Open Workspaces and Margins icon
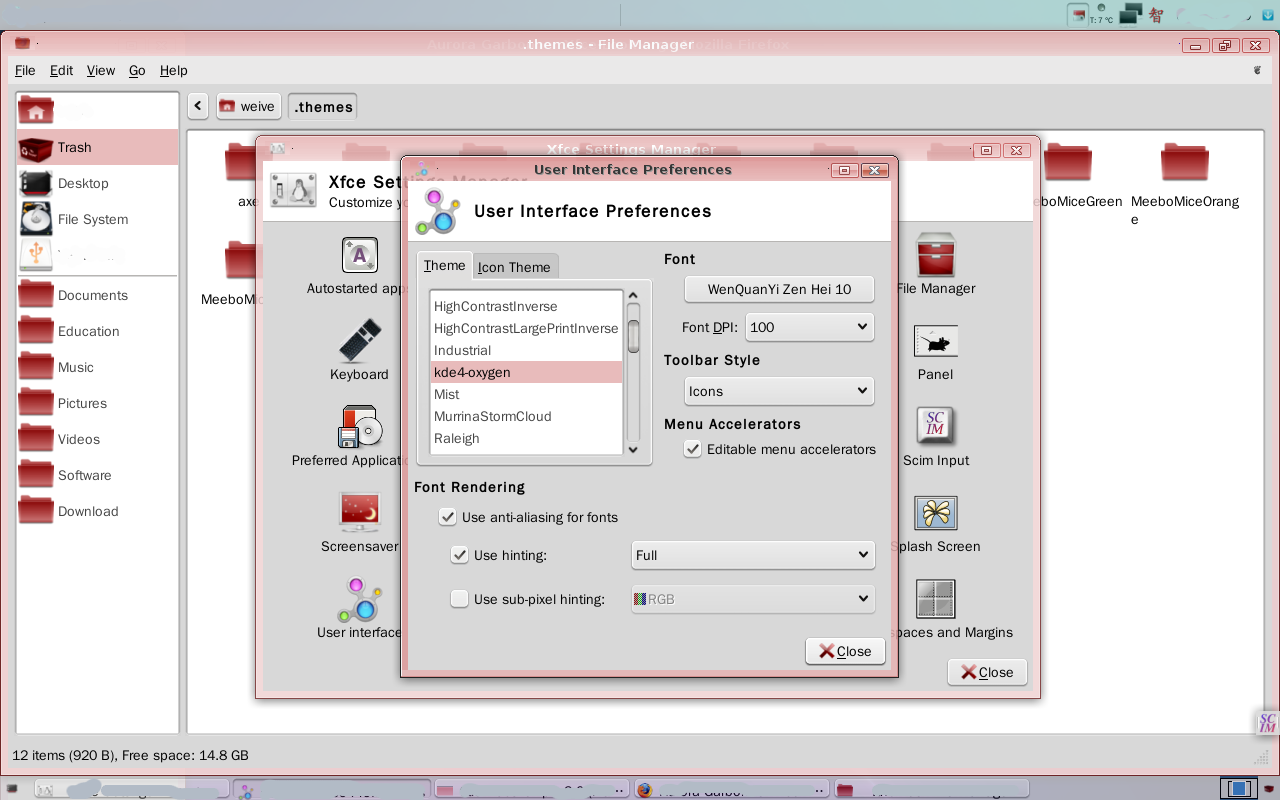 point(936,599)
